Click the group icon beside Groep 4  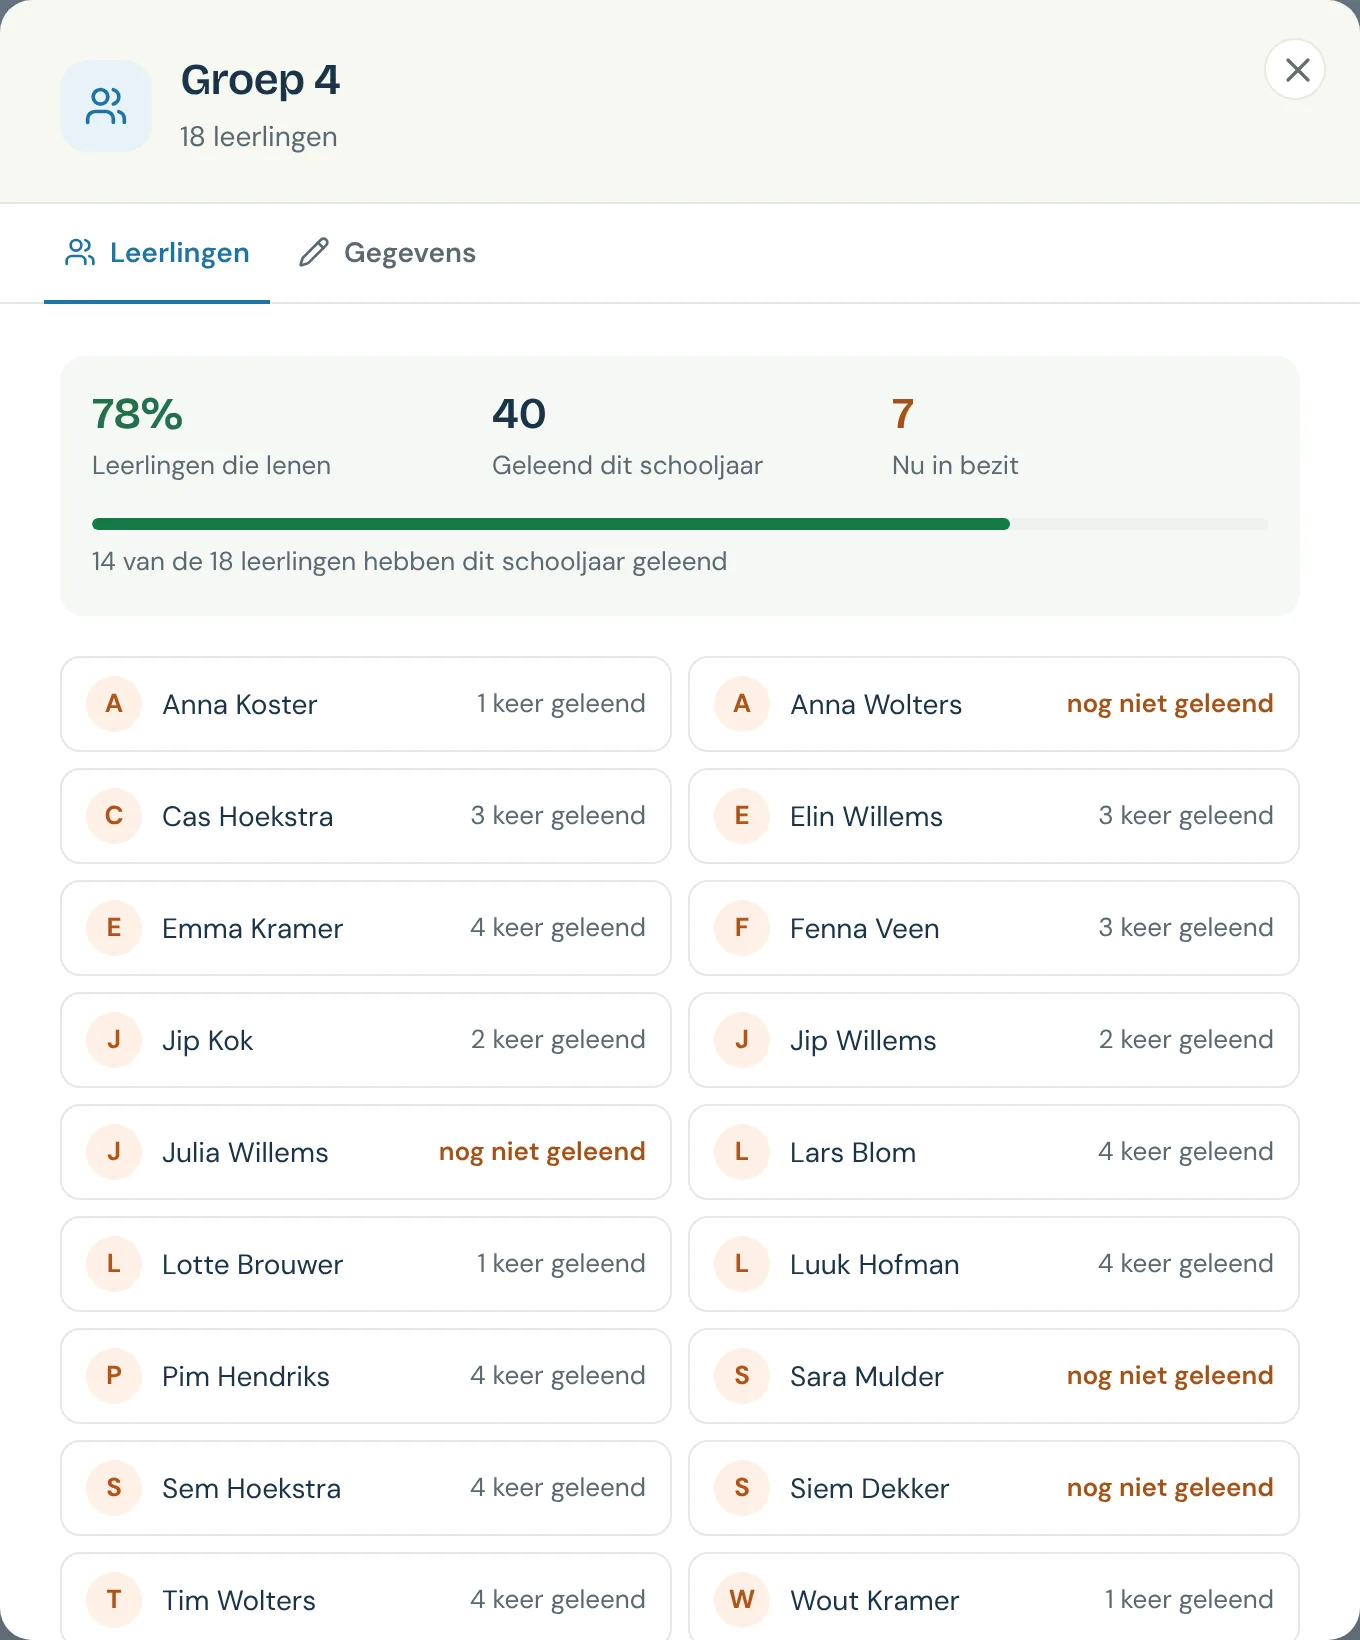coord(106,106)
